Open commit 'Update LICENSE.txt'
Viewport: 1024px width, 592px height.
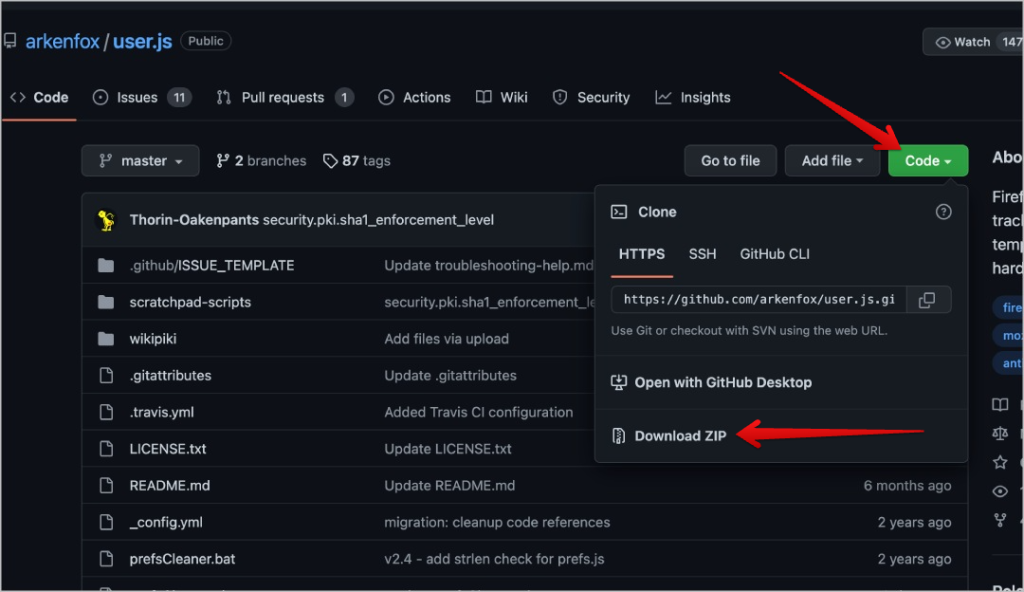[448, 449]
